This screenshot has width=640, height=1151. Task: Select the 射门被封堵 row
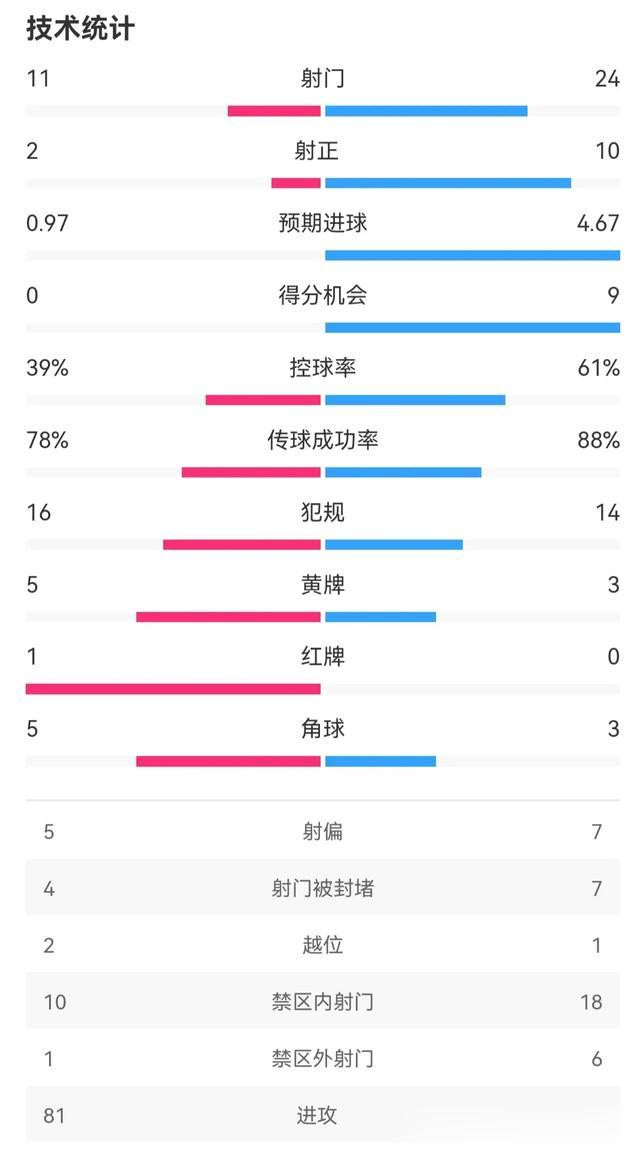point(322,888)
